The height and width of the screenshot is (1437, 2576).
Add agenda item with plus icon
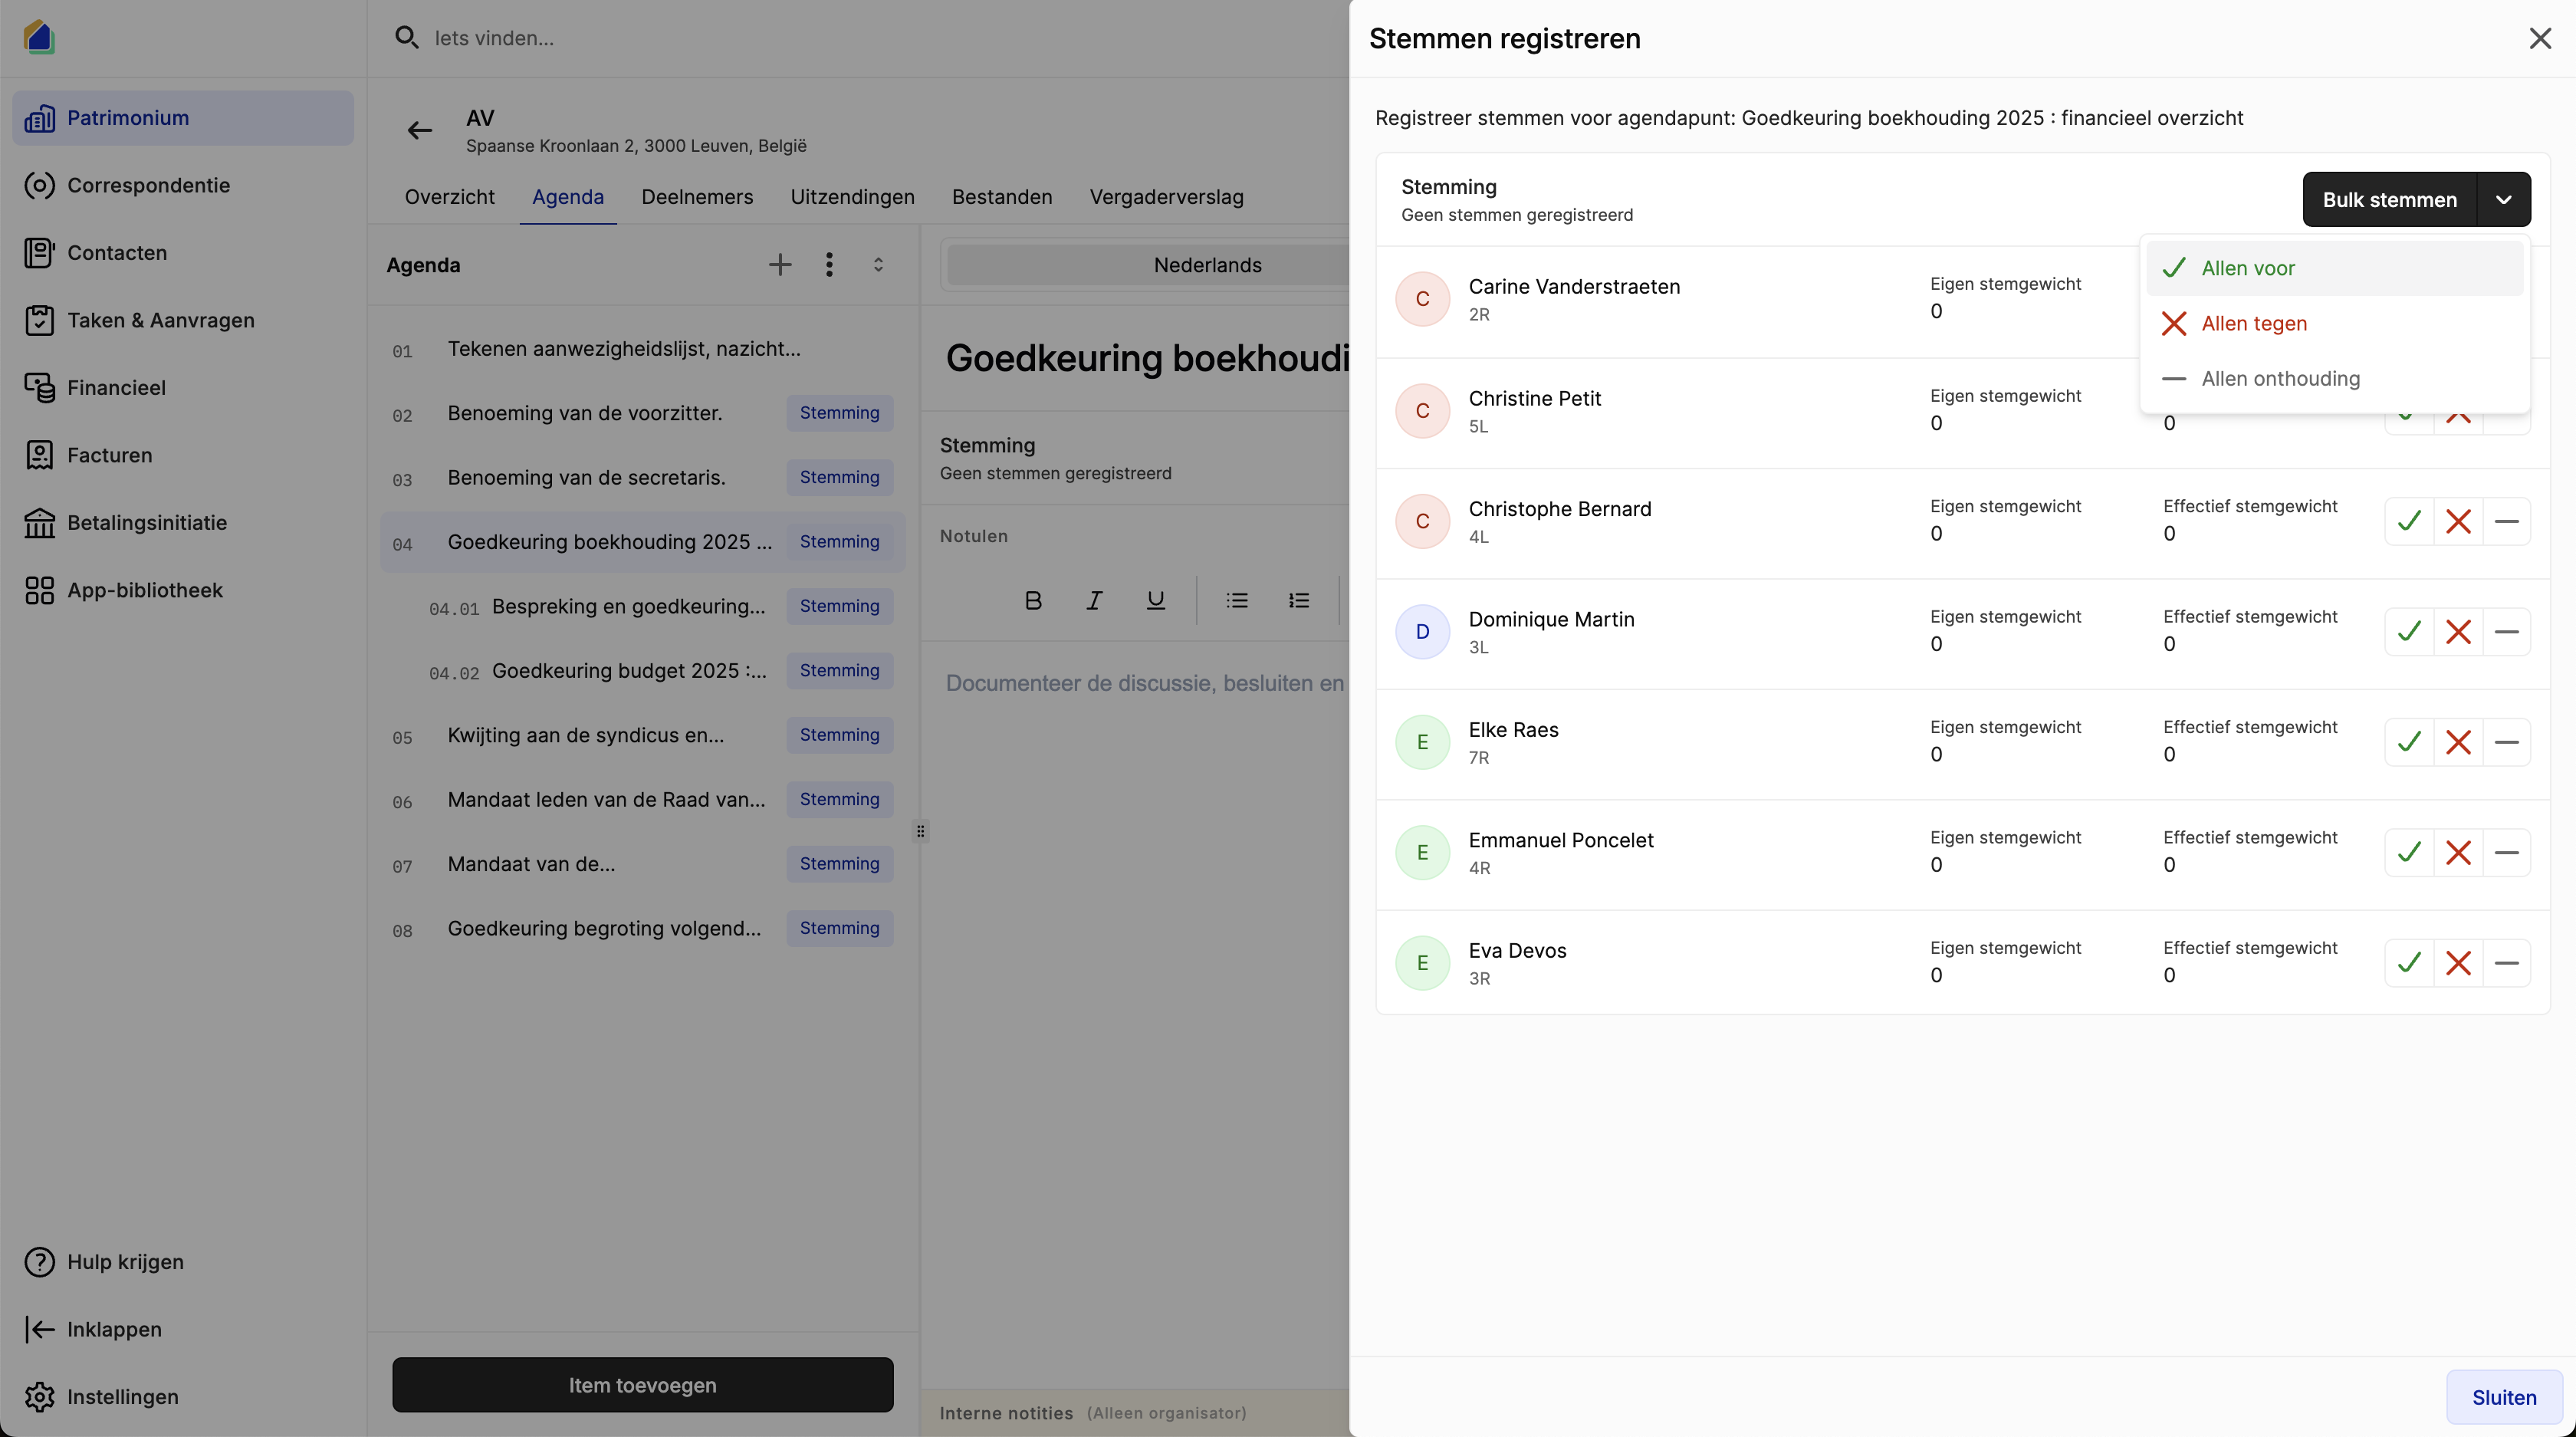click(x=780, y=265)
